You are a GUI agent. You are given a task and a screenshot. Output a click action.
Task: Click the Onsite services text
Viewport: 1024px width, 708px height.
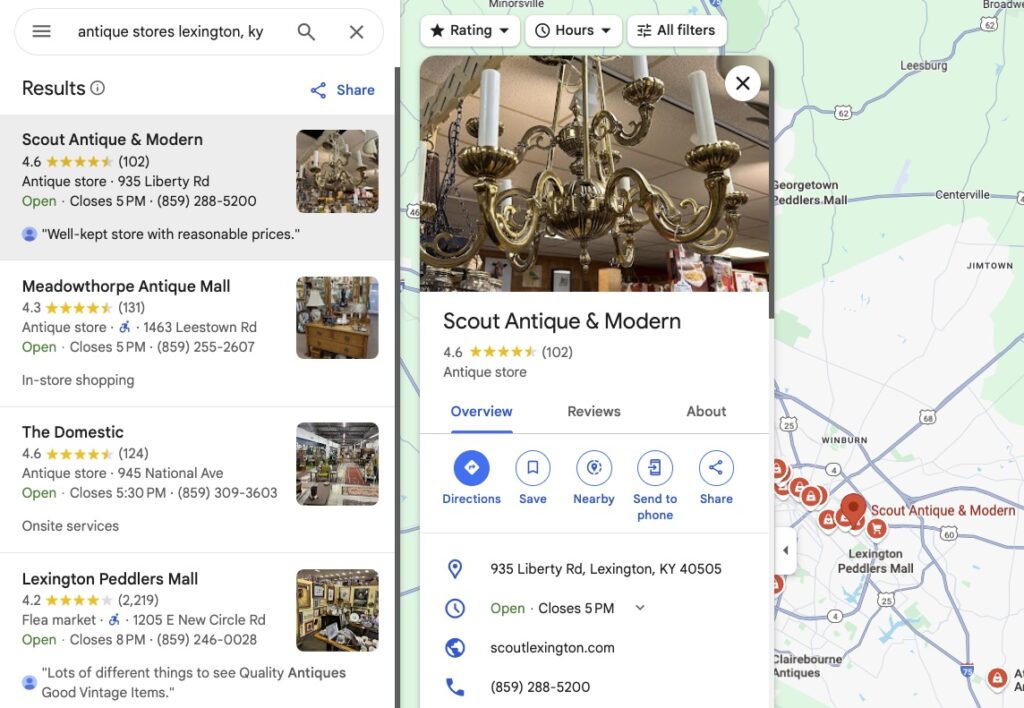(71, 526)
